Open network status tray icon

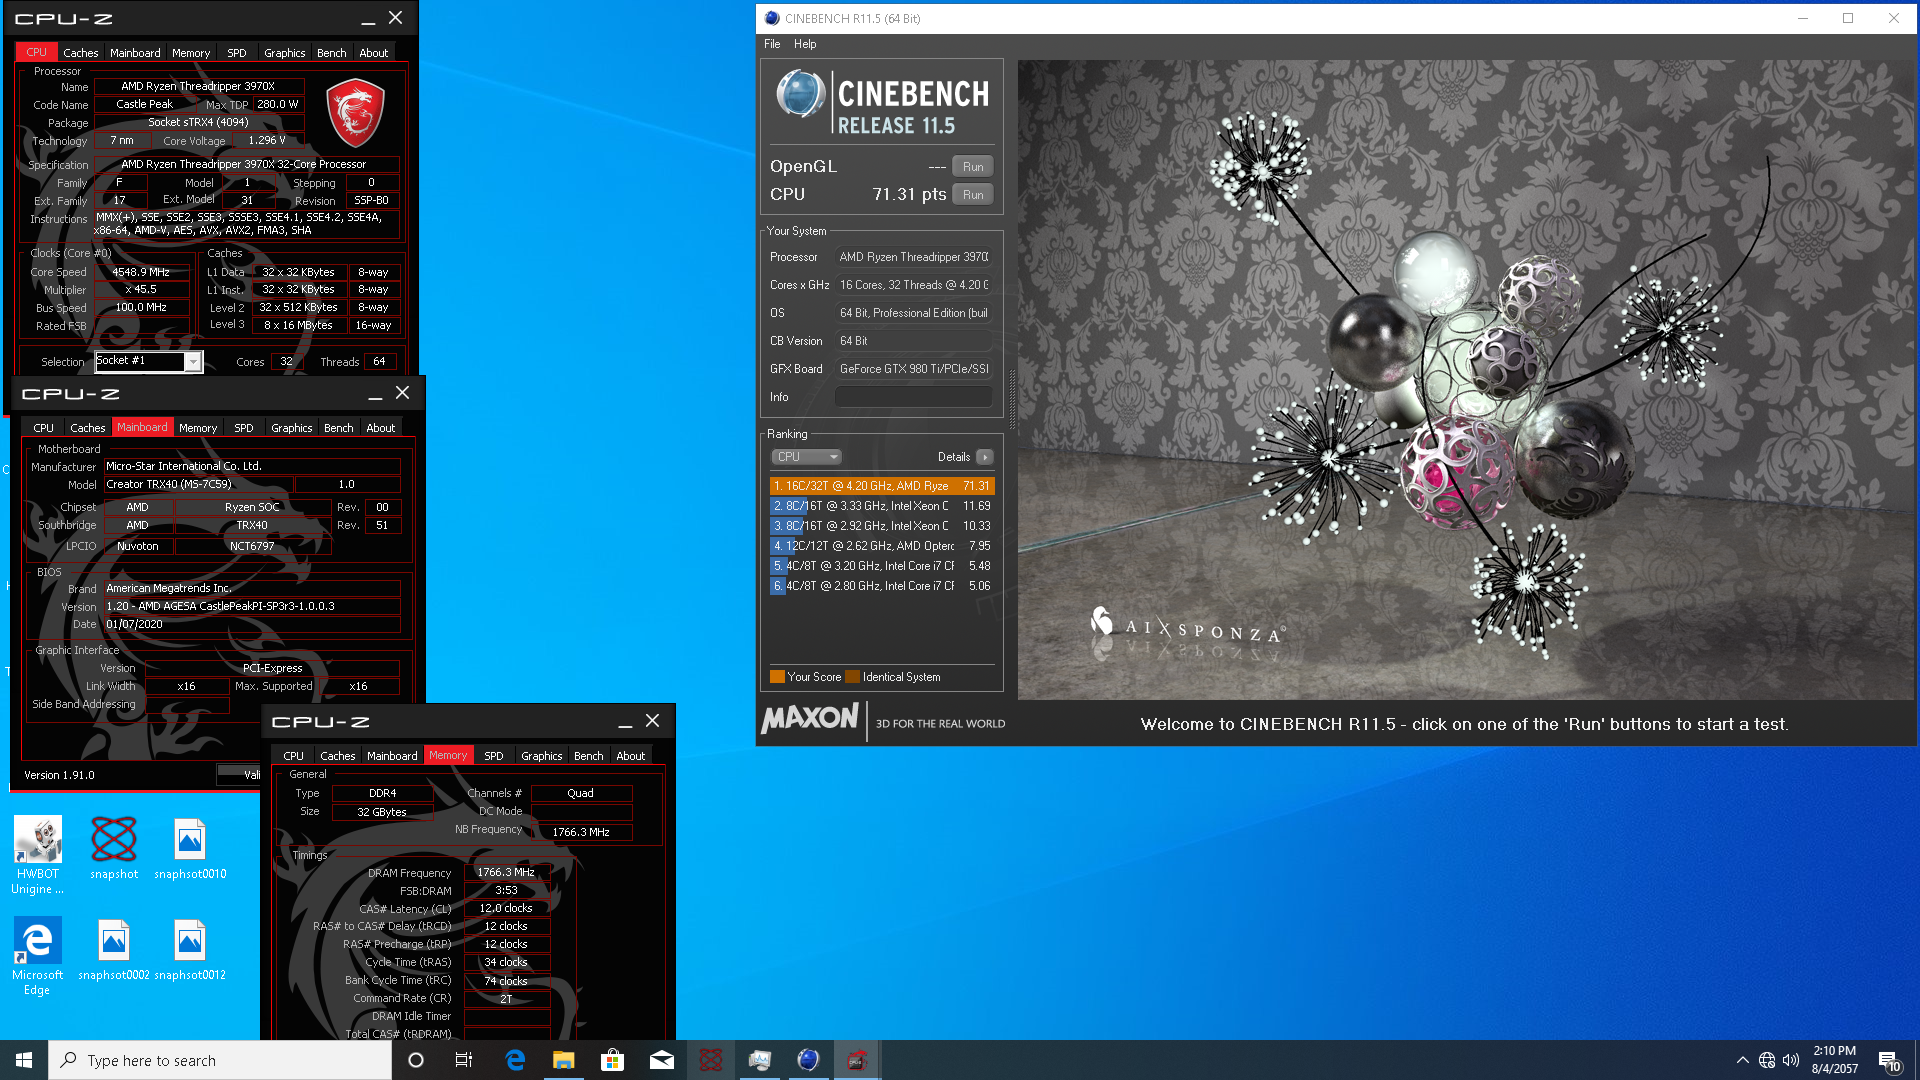pyautogui.click(x=1767, y=1060)
